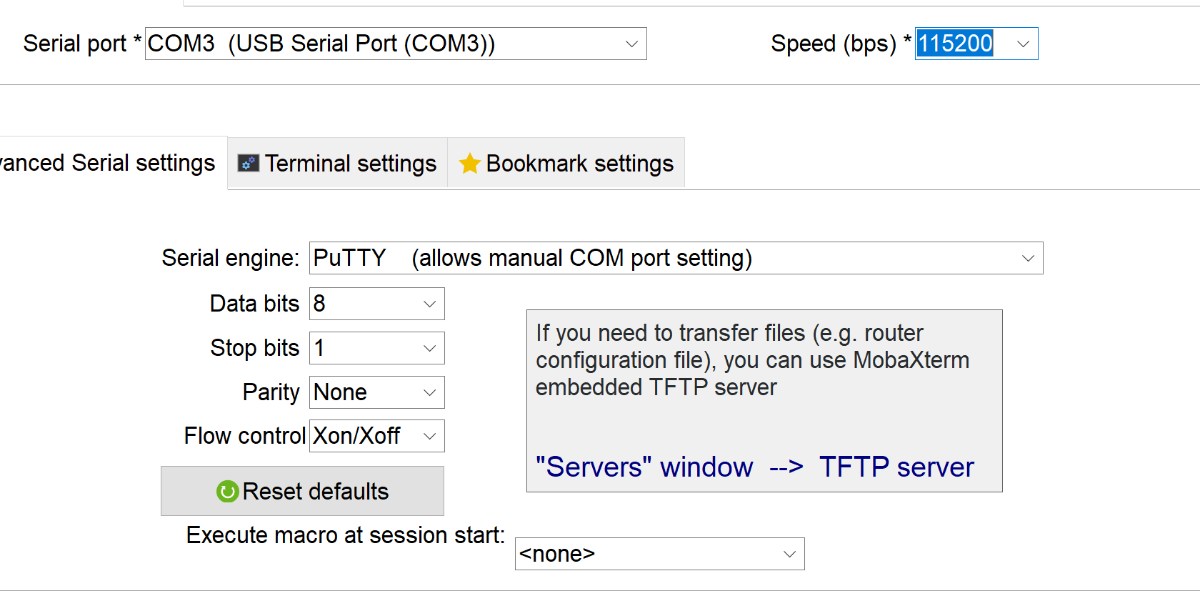The height and width of the screenshot is (611, 1200).
Task: Expand the Speed (bps) dropdown
Action: click(1023, 44)
